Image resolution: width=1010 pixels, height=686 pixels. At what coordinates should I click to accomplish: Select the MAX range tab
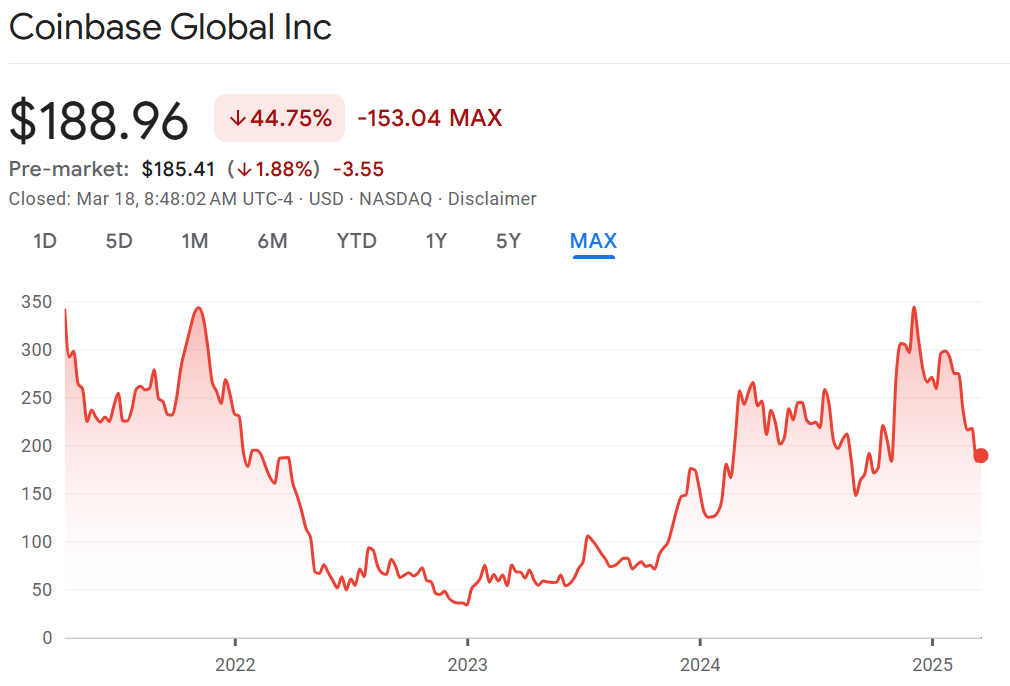click(x=593, y=241)
